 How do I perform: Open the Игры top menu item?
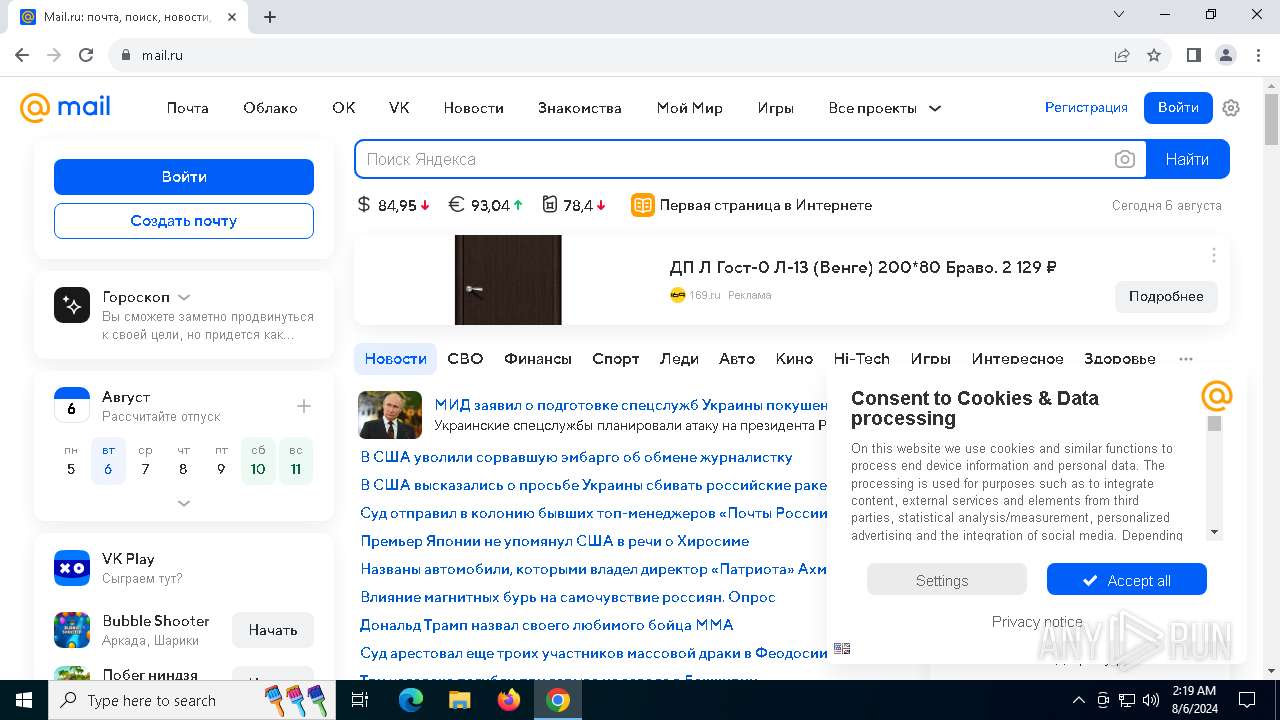pos(775,108)
